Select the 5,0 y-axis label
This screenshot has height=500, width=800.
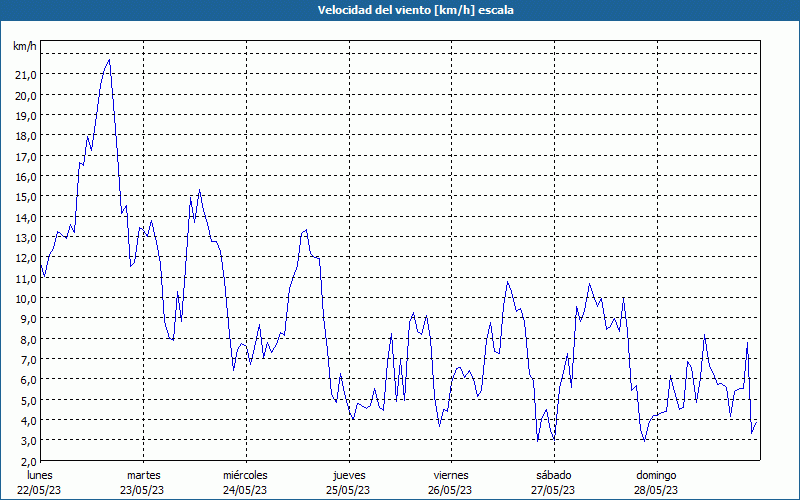29,401
